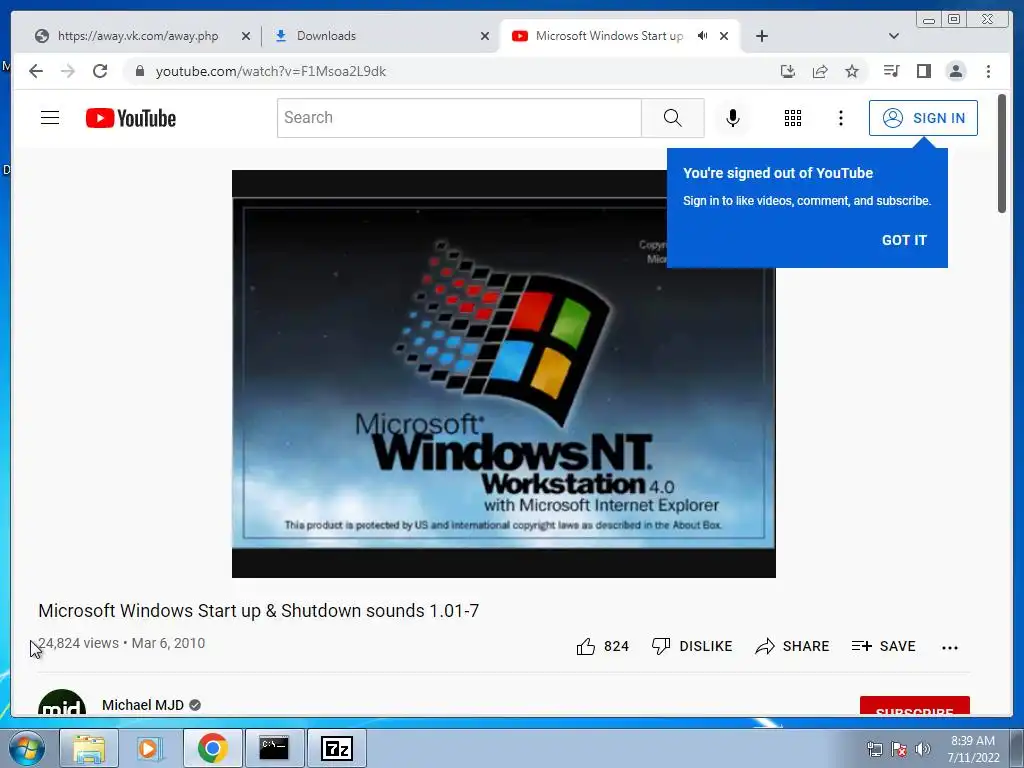Image resolution: width=1024 pixels, height=768 pixels.
Task: Close the away.vk.com tab
Action: point(246,36)
